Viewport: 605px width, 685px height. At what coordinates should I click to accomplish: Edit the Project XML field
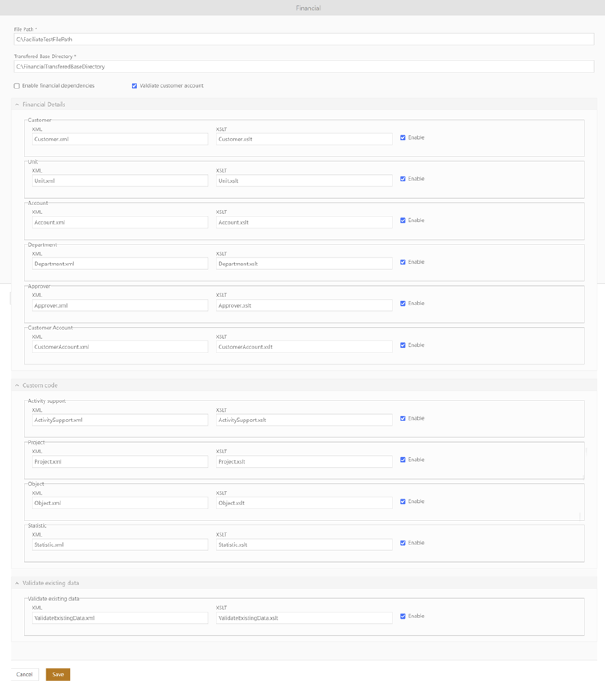119,462
